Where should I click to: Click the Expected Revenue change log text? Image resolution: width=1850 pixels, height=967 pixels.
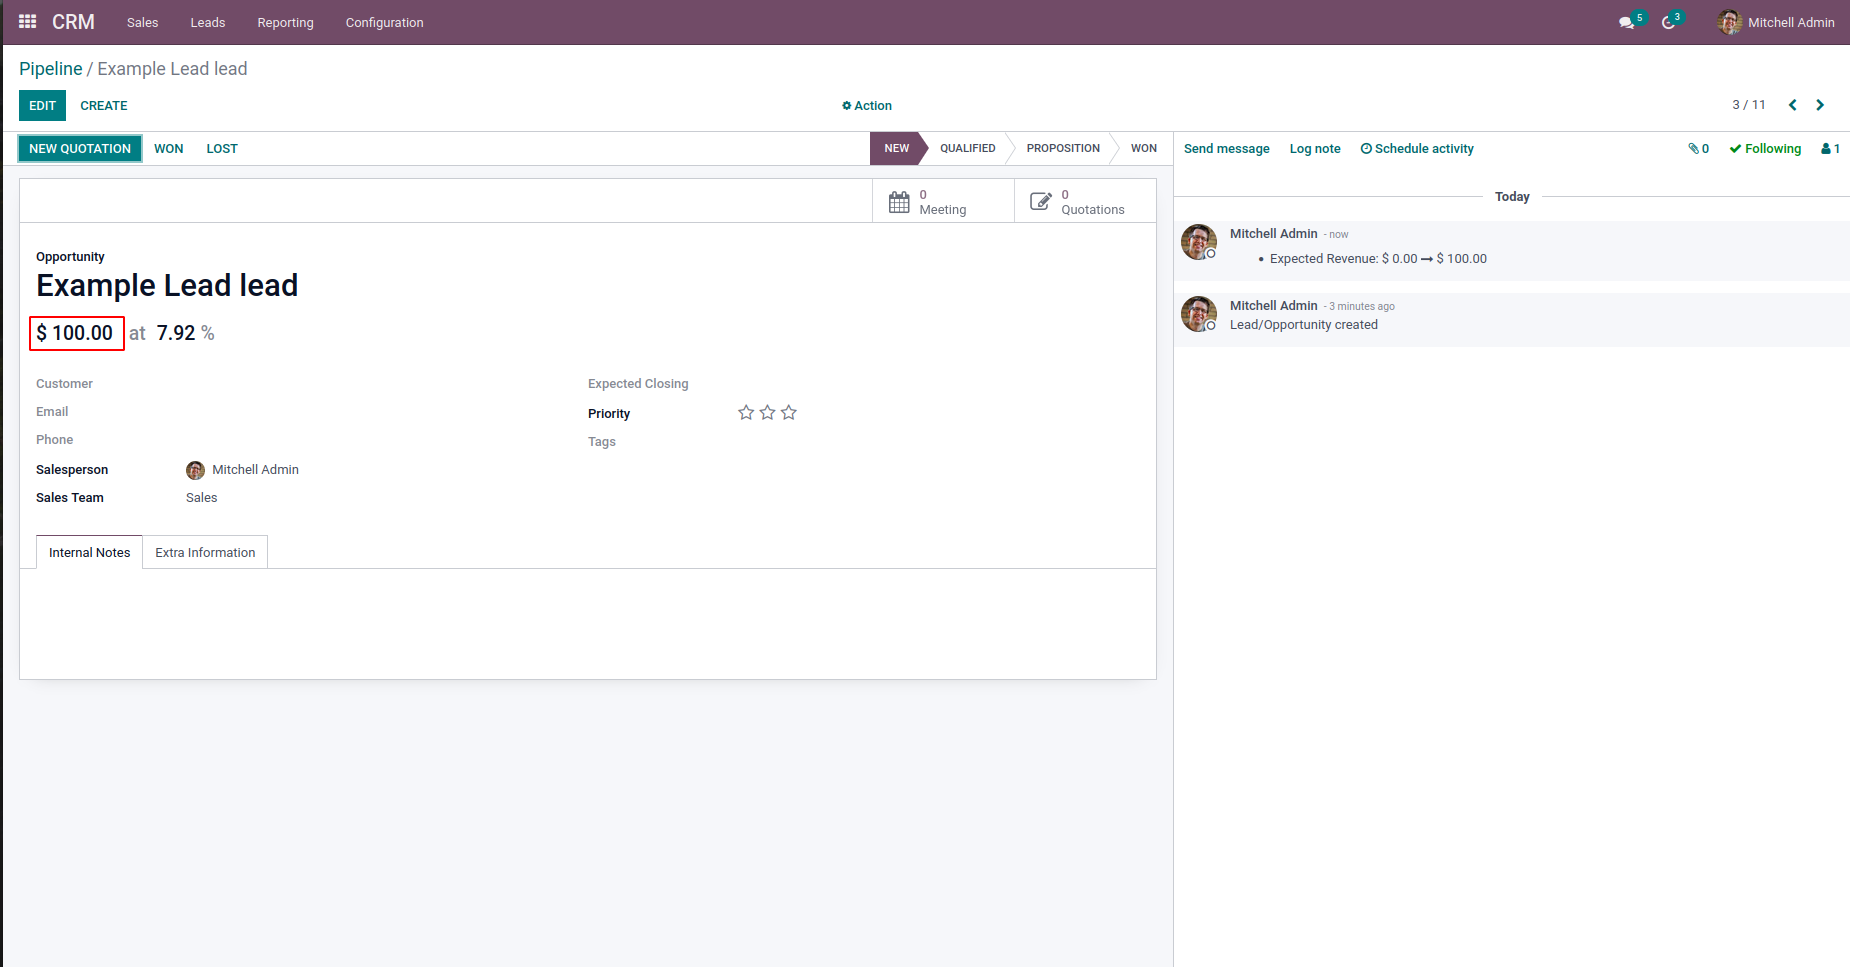click(1378, 259)
